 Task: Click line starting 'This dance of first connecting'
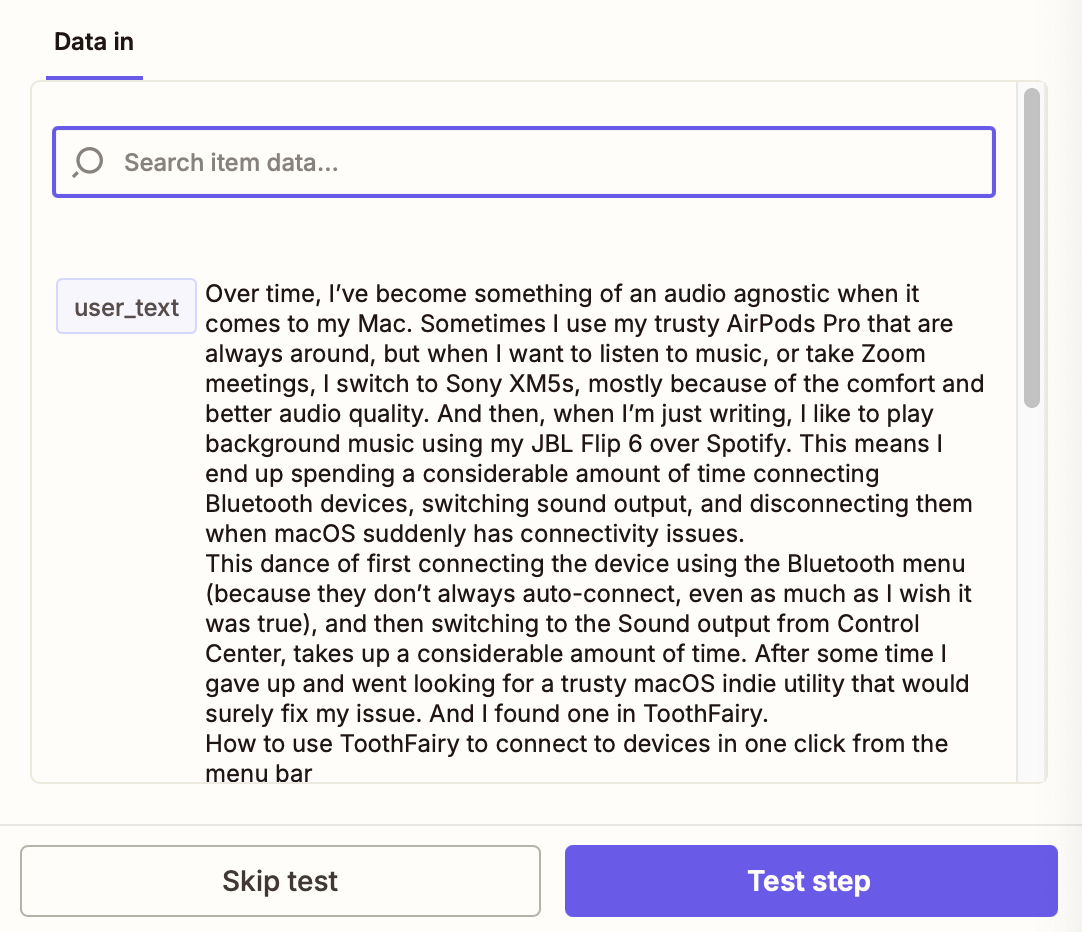click(x=585, y=564)
